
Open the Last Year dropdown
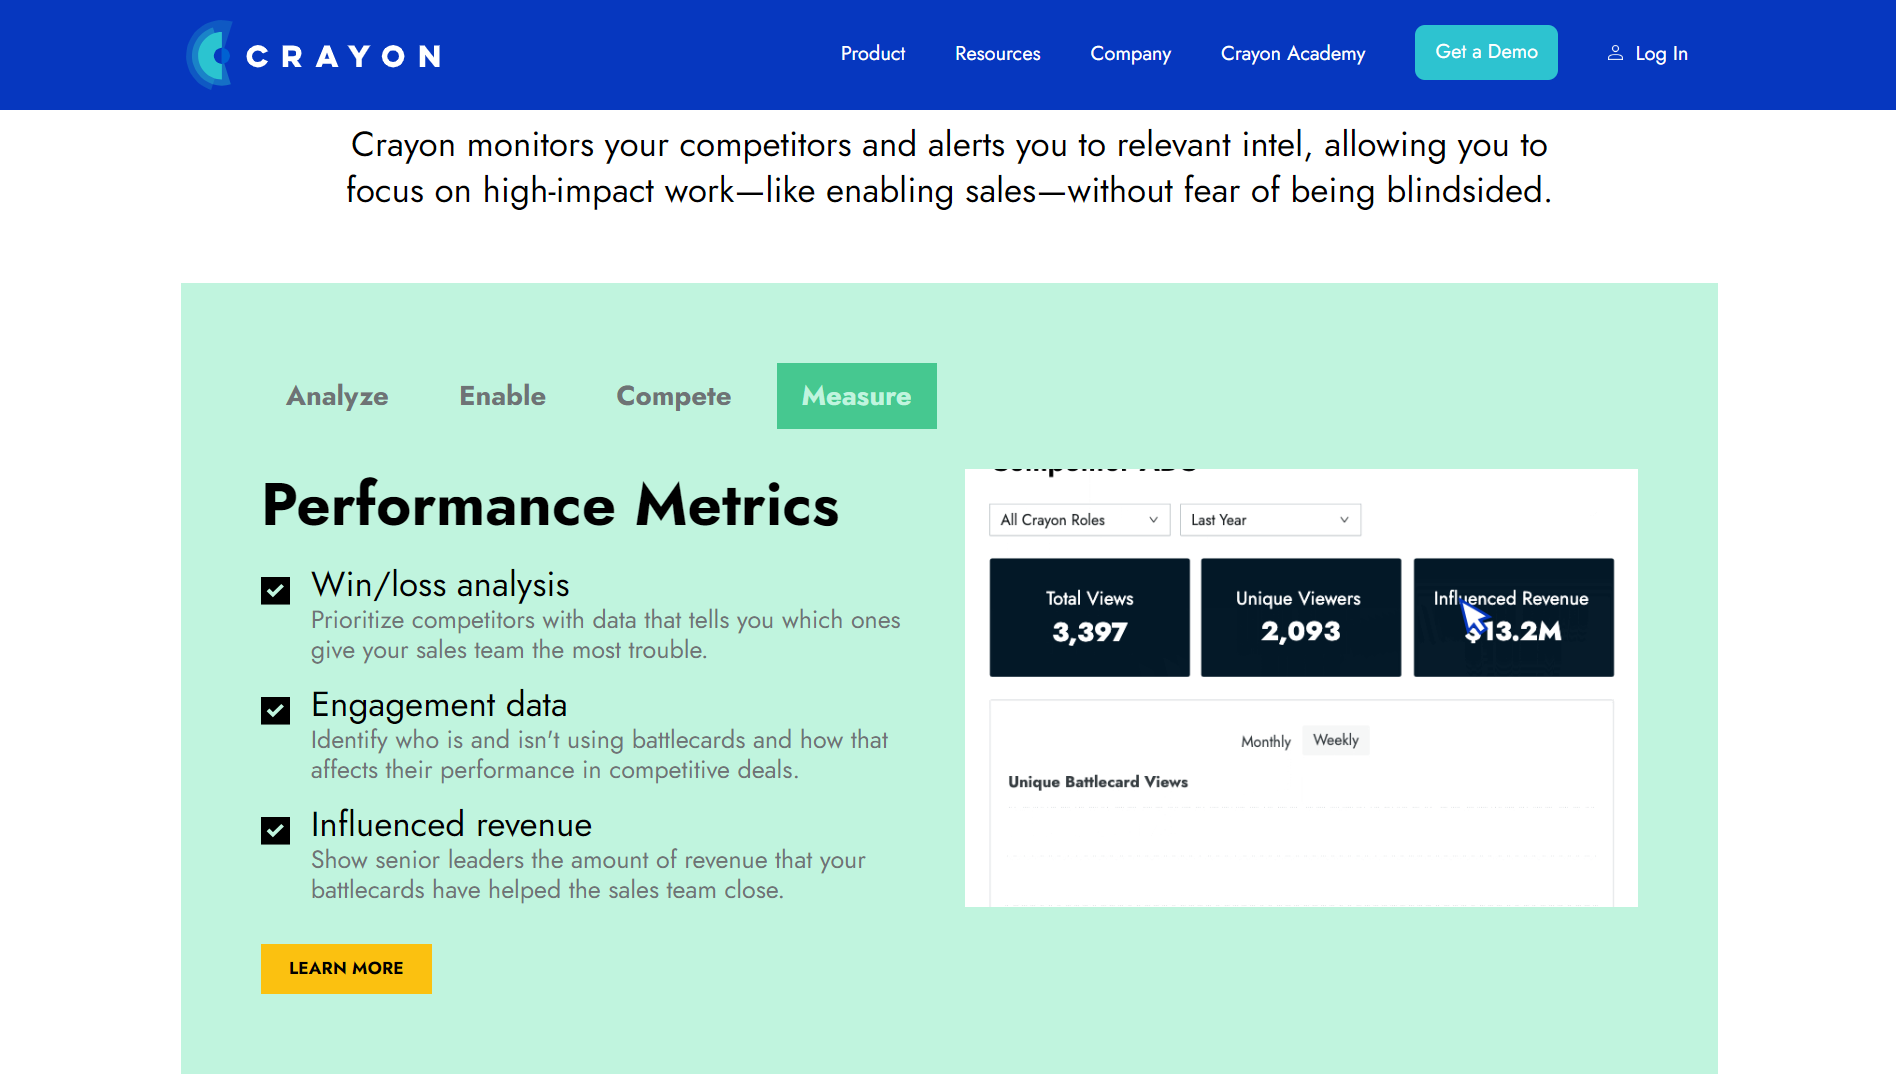pyautogui.click(x=1270, y=520)
